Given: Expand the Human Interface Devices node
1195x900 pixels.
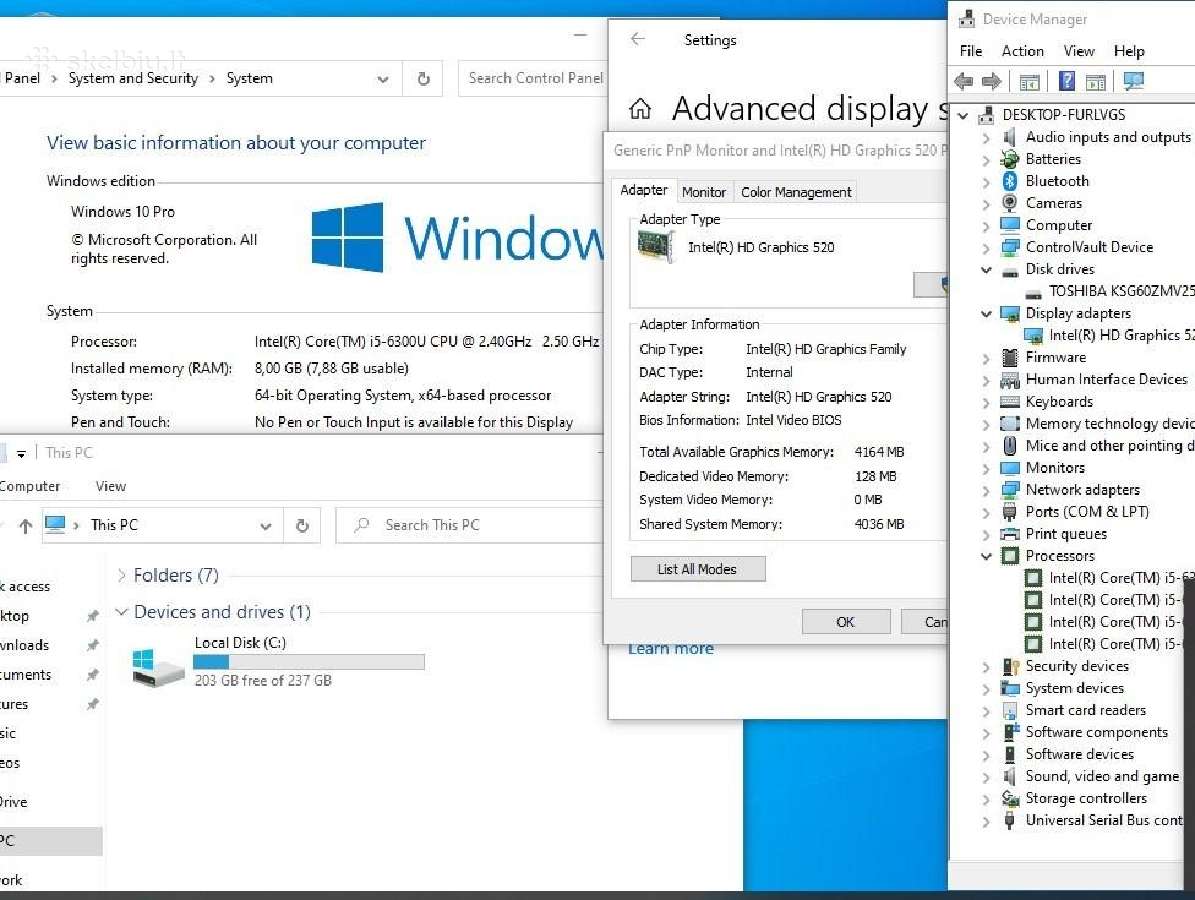Looking at the screenshot, I should [x=986, y=380].
